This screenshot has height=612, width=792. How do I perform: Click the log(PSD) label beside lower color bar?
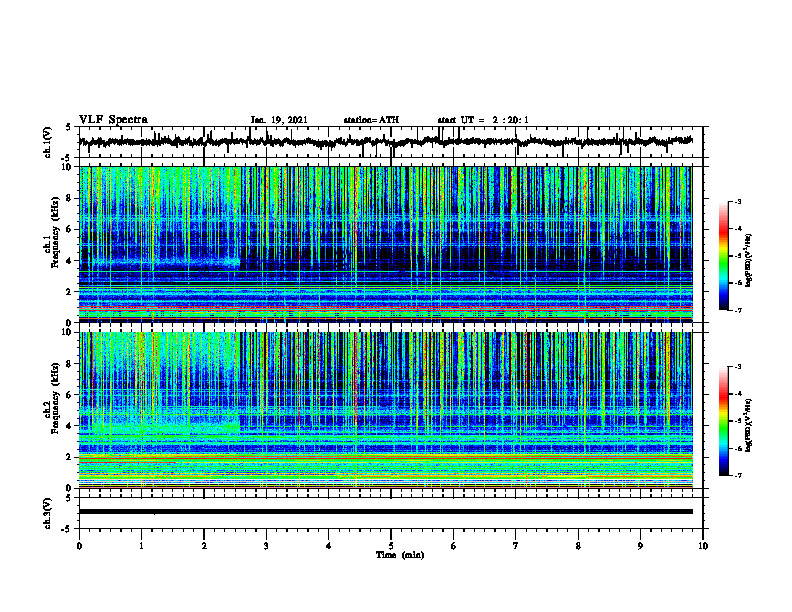click(x=749, y=425)
